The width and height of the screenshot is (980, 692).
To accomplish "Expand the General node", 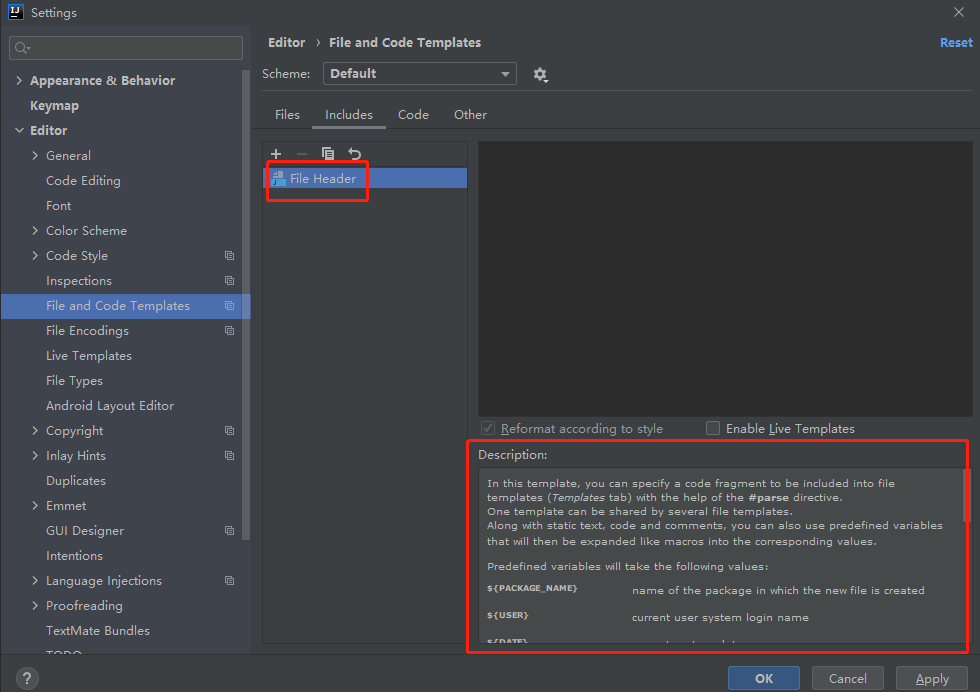I will [x=35, y=156].
